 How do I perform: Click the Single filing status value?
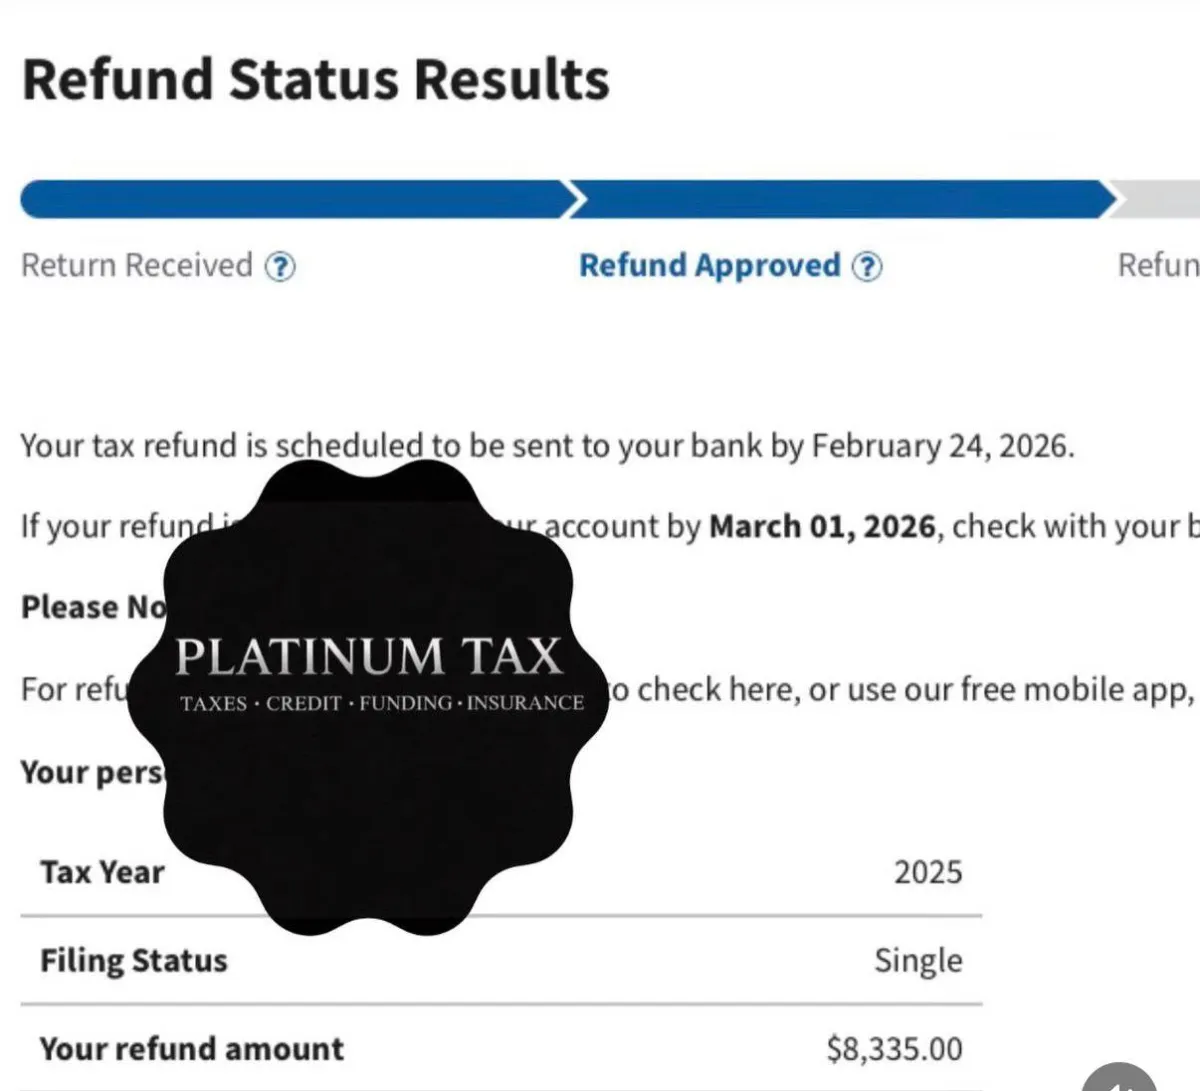[x=918, y=960]
